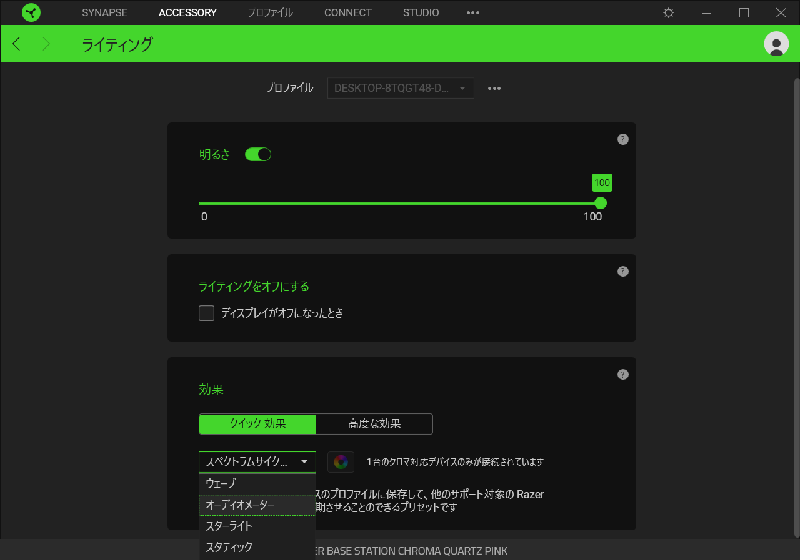Viewport: 800px width, 560px height.
Task: Maximize the Razer Synapse window
Action: 744,13
